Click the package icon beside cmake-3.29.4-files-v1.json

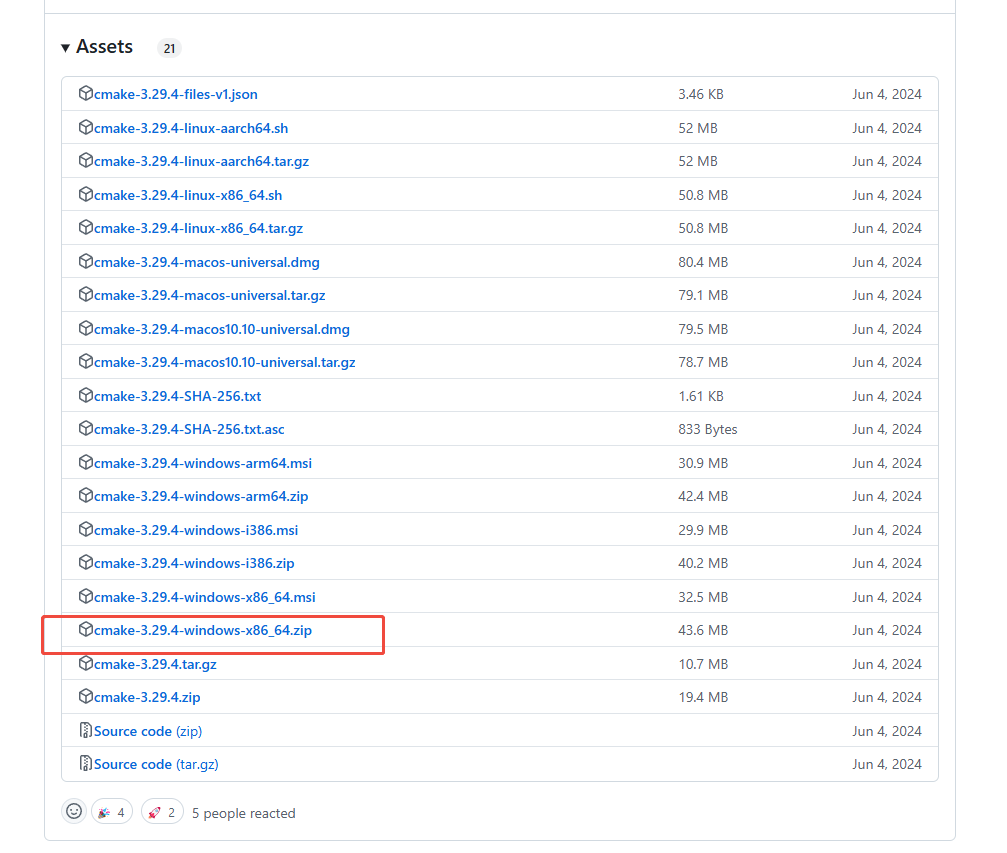pyautogui.click(x=86, y=93)
